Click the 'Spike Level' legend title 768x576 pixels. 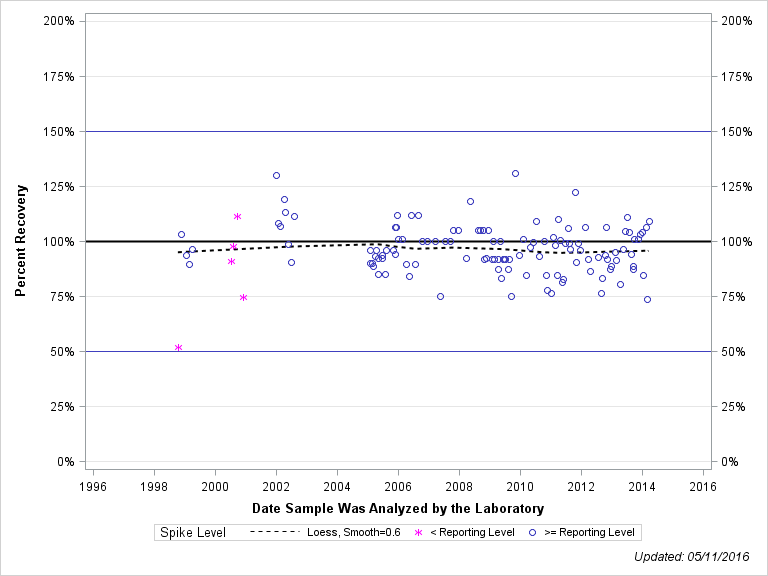click(193, 532)
